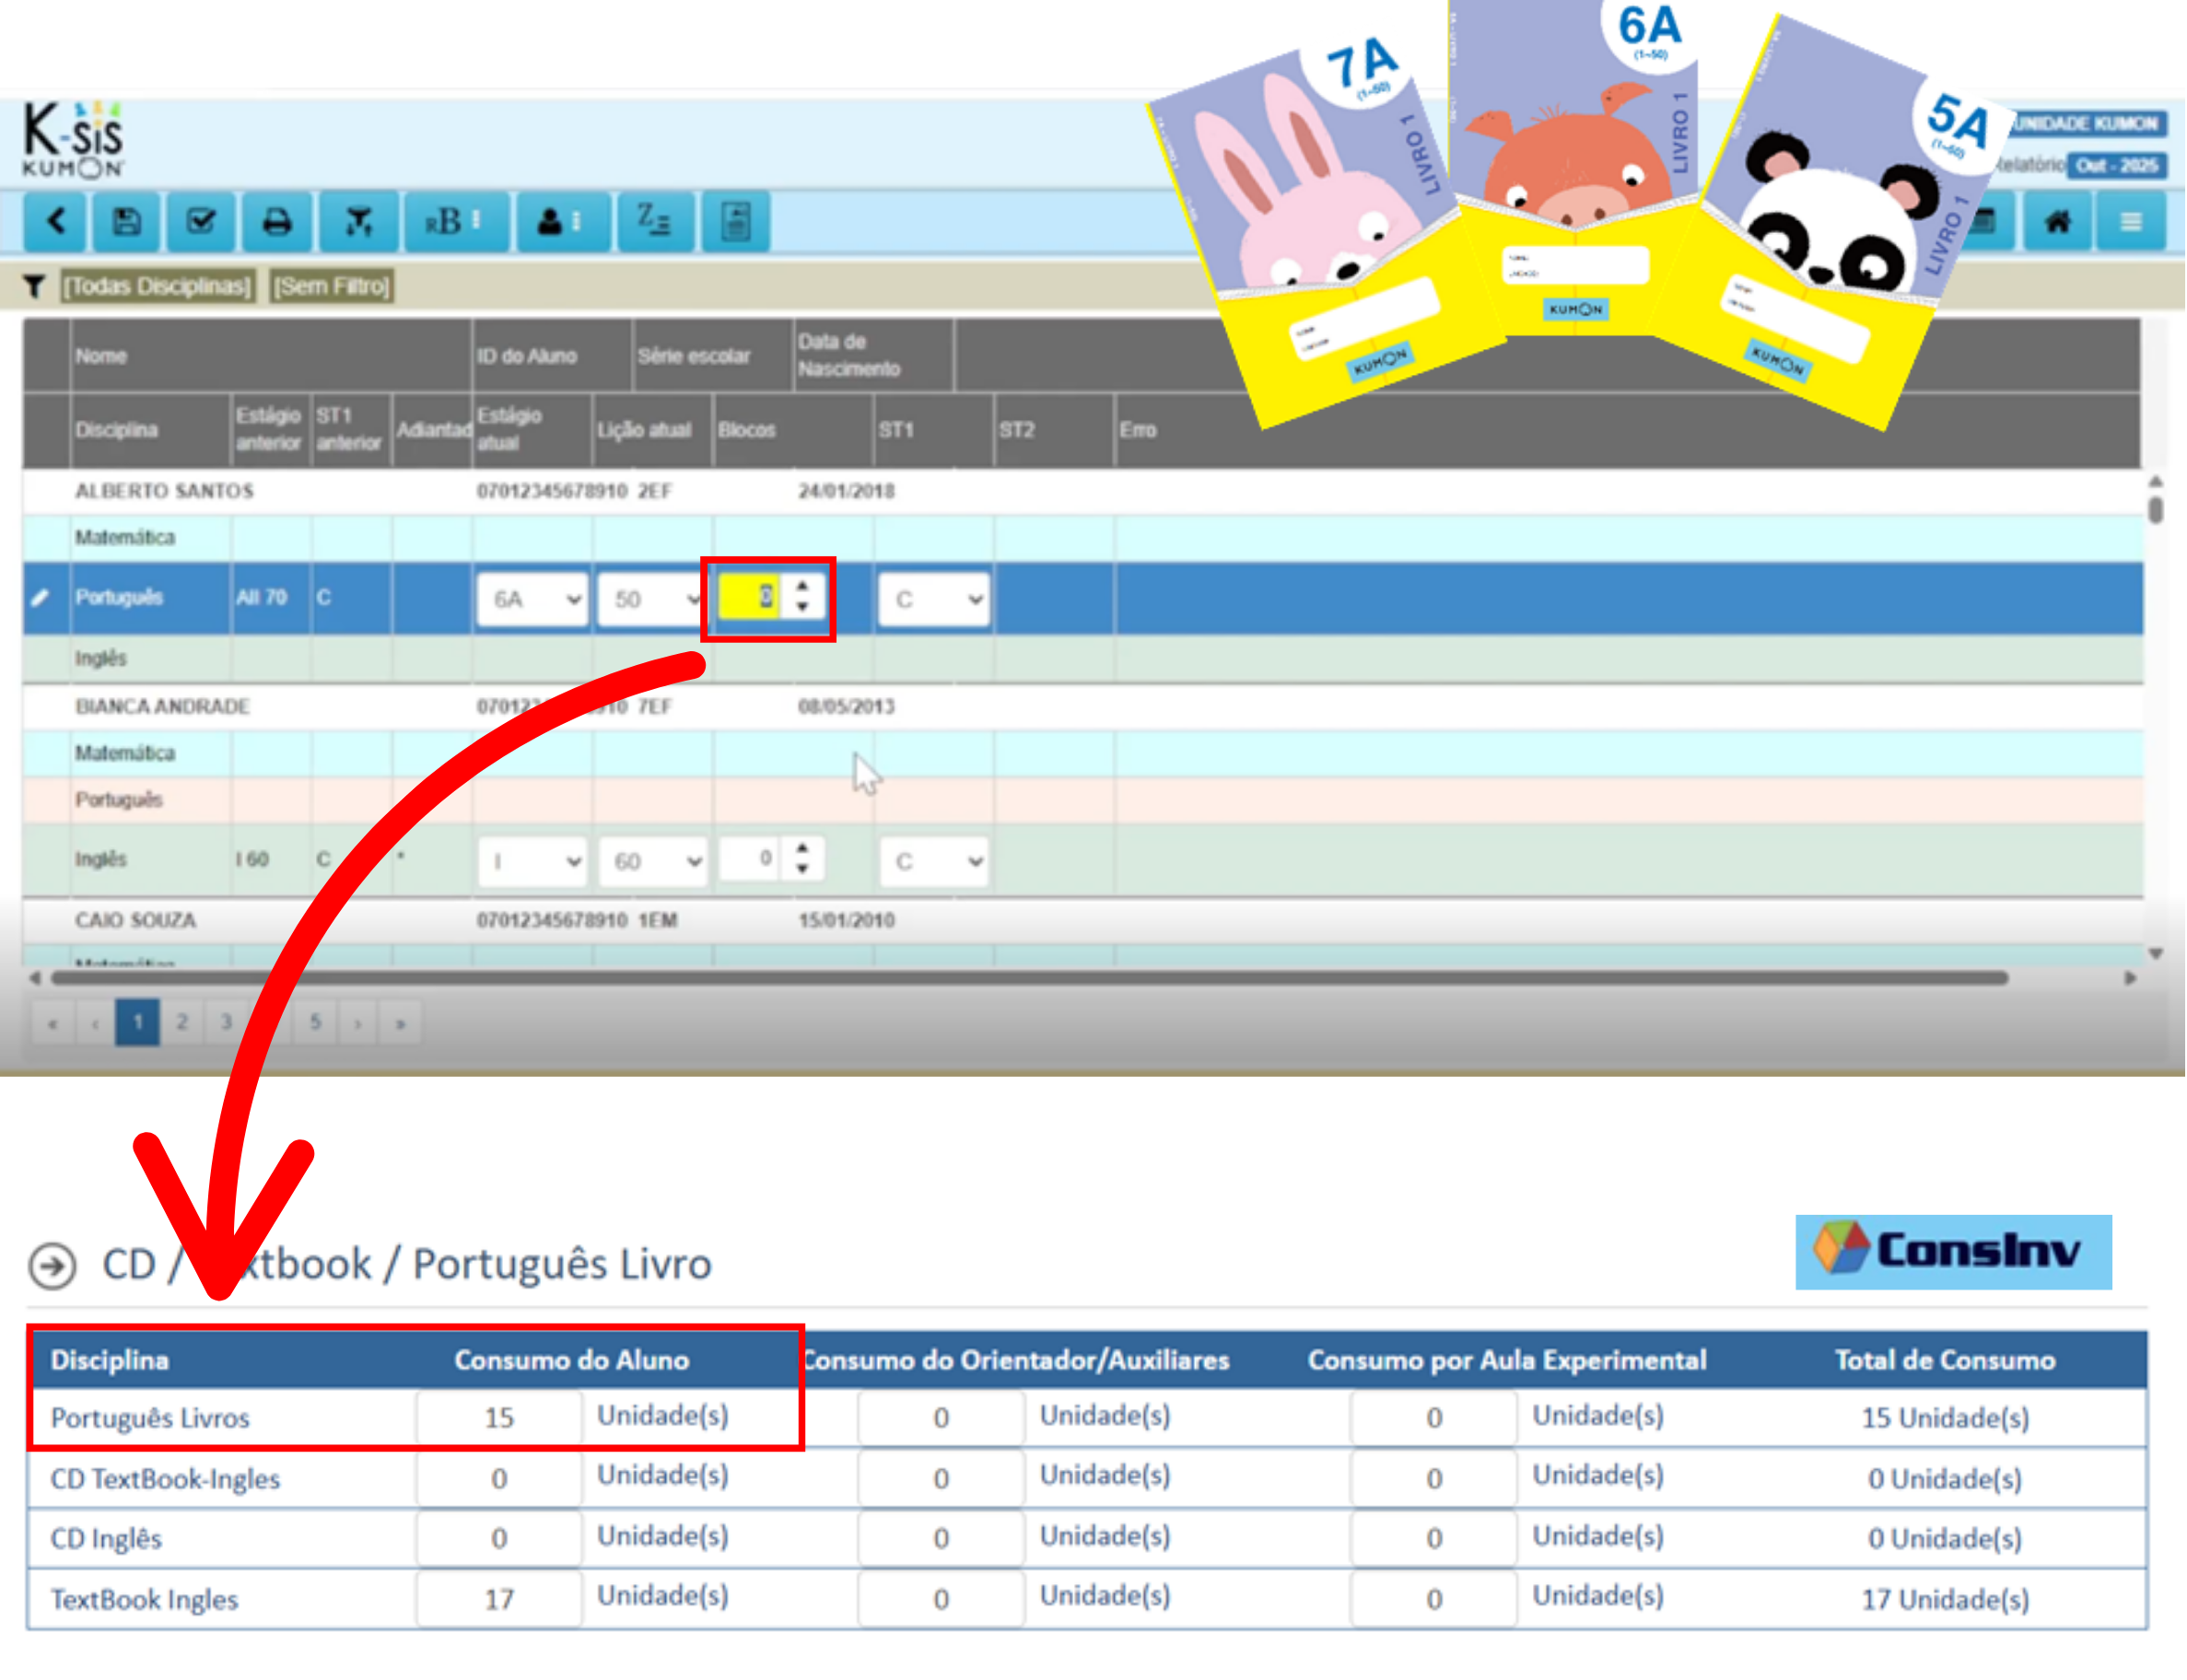Increase Blocos value in Português row
The width and height of the screenshot is (2187, 1680).
point(803,586)
